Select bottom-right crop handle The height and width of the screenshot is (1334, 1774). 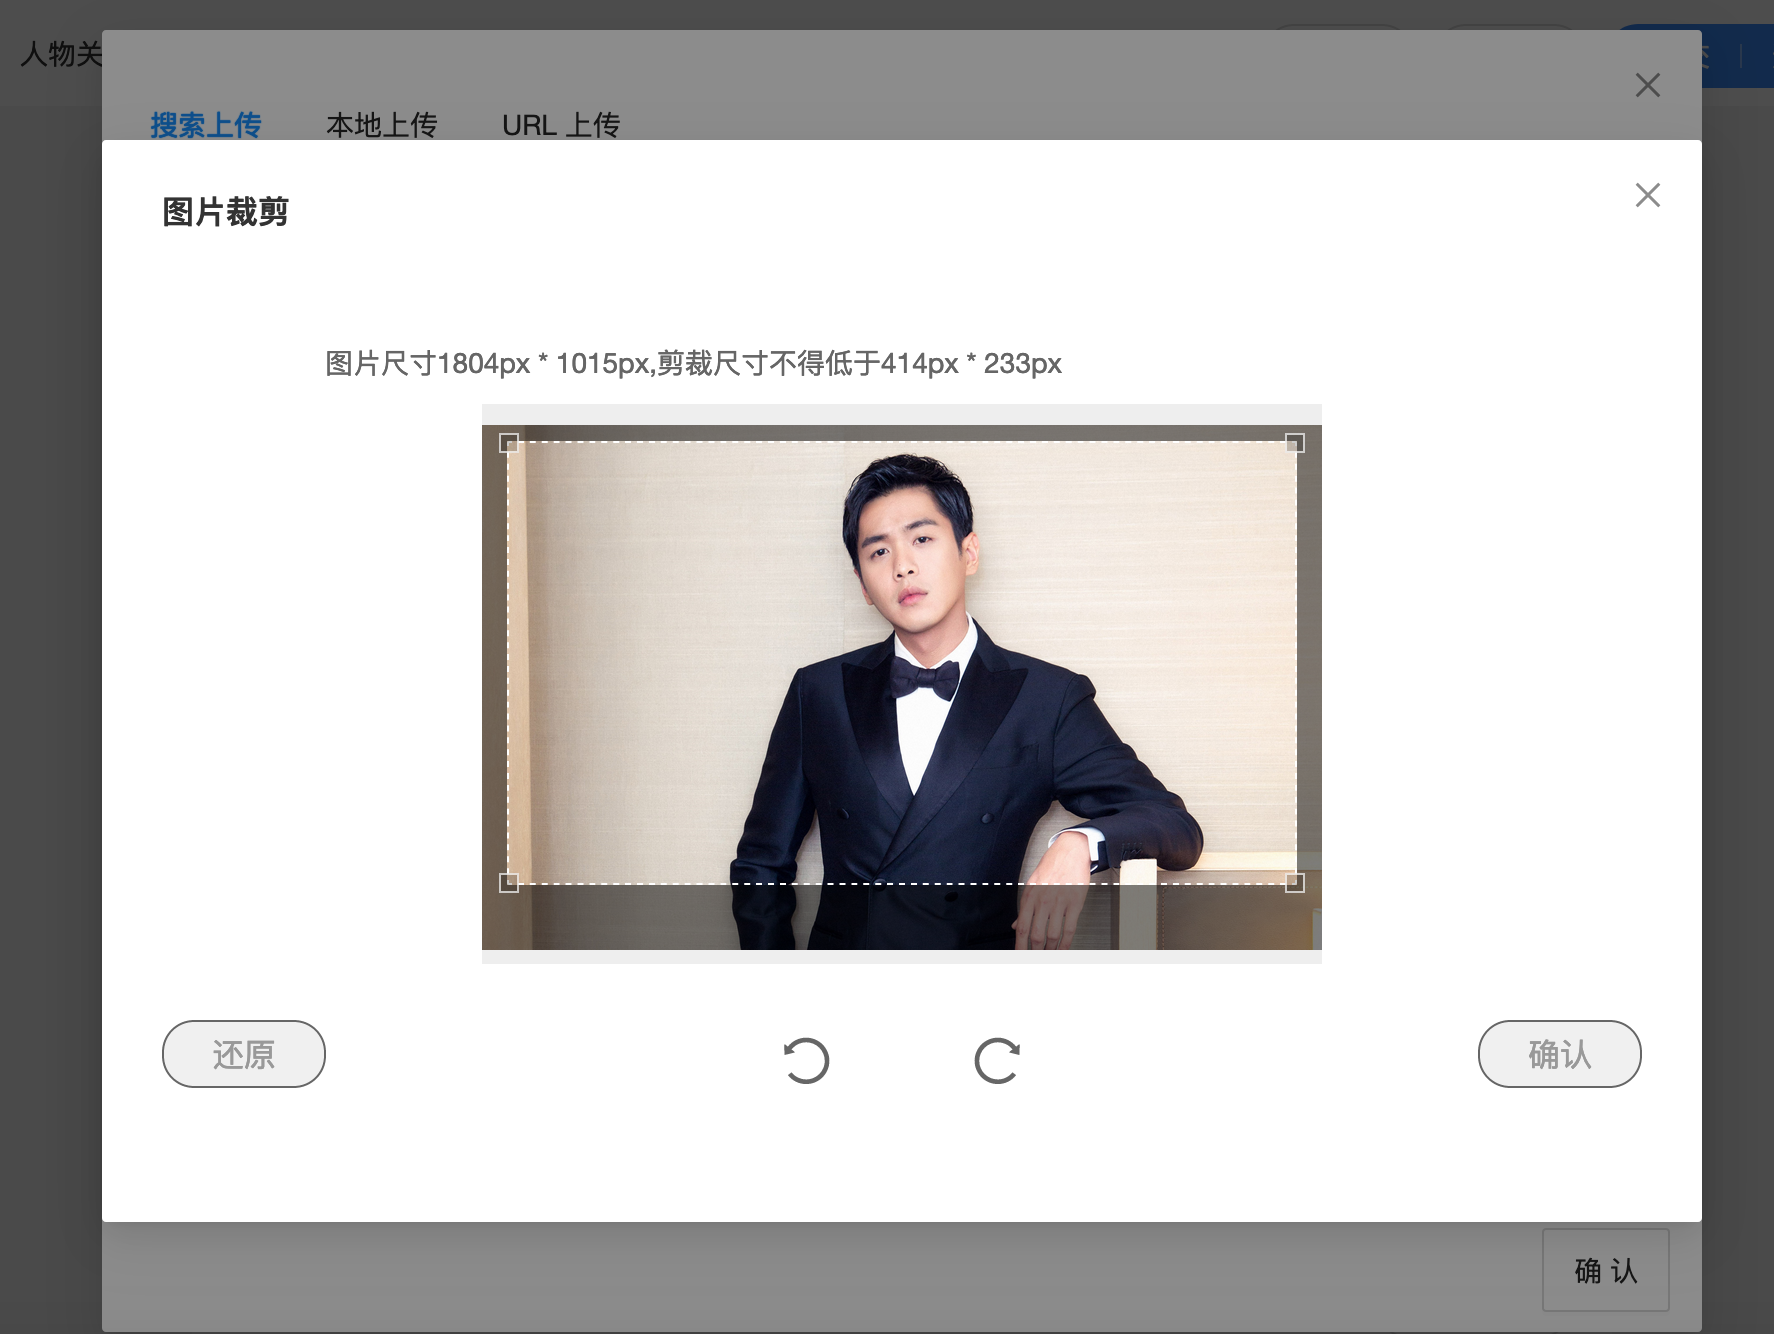coord(1295,882)
